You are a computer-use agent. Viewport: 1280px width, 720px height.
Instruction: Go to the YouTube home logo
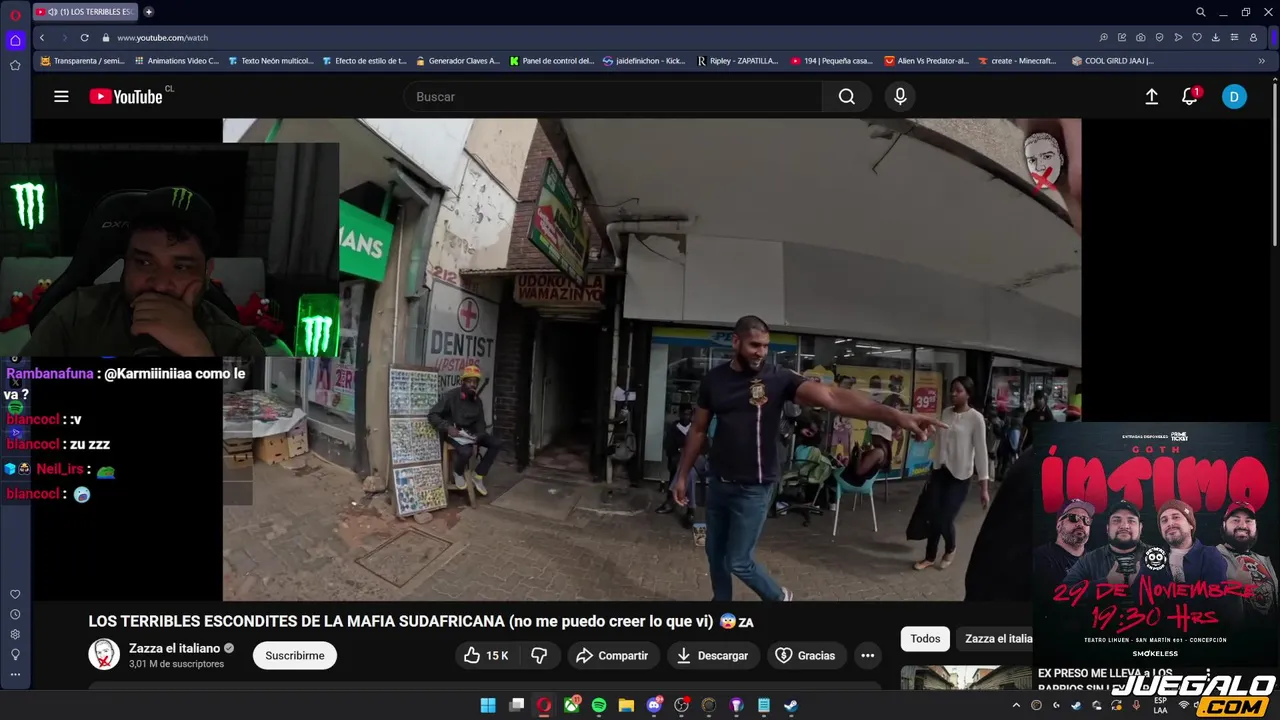(126, 96)
